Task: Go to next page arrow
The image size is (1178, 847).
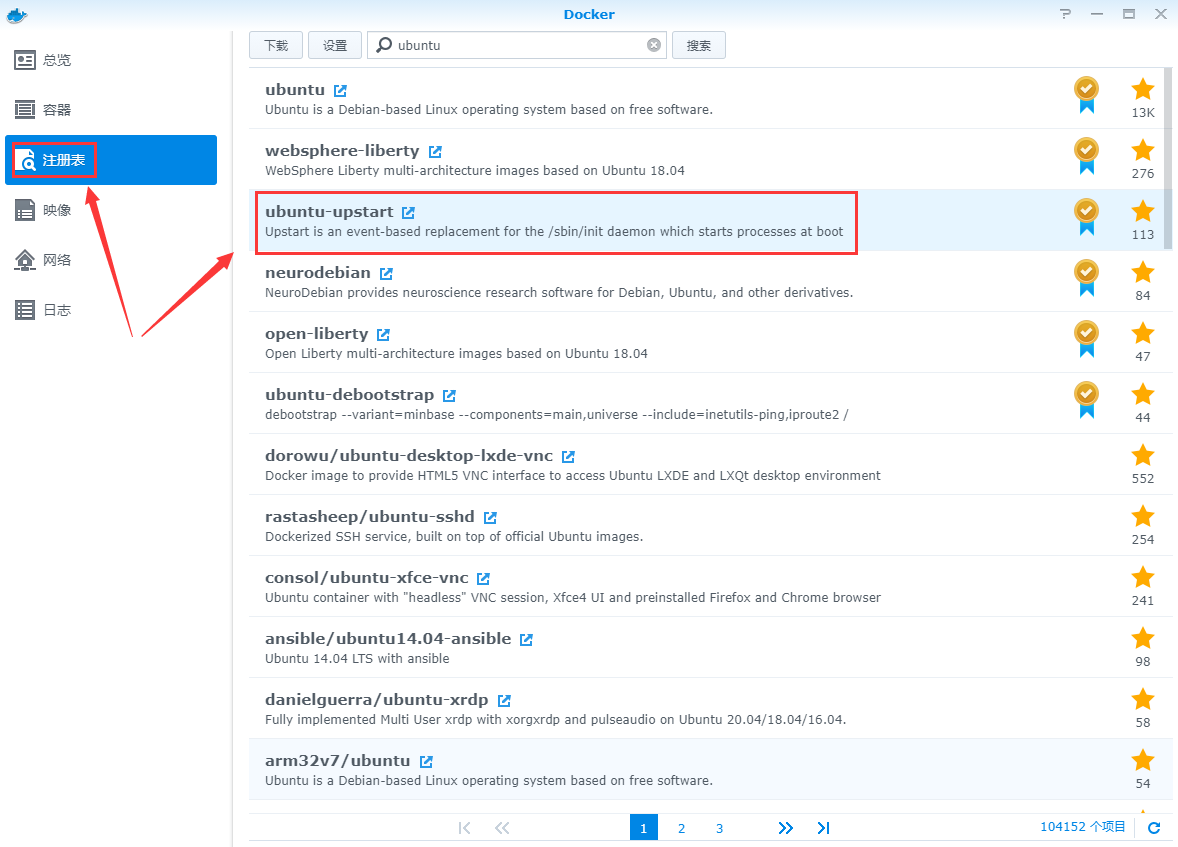Action: pyautogui.click(x=785, y=828)
